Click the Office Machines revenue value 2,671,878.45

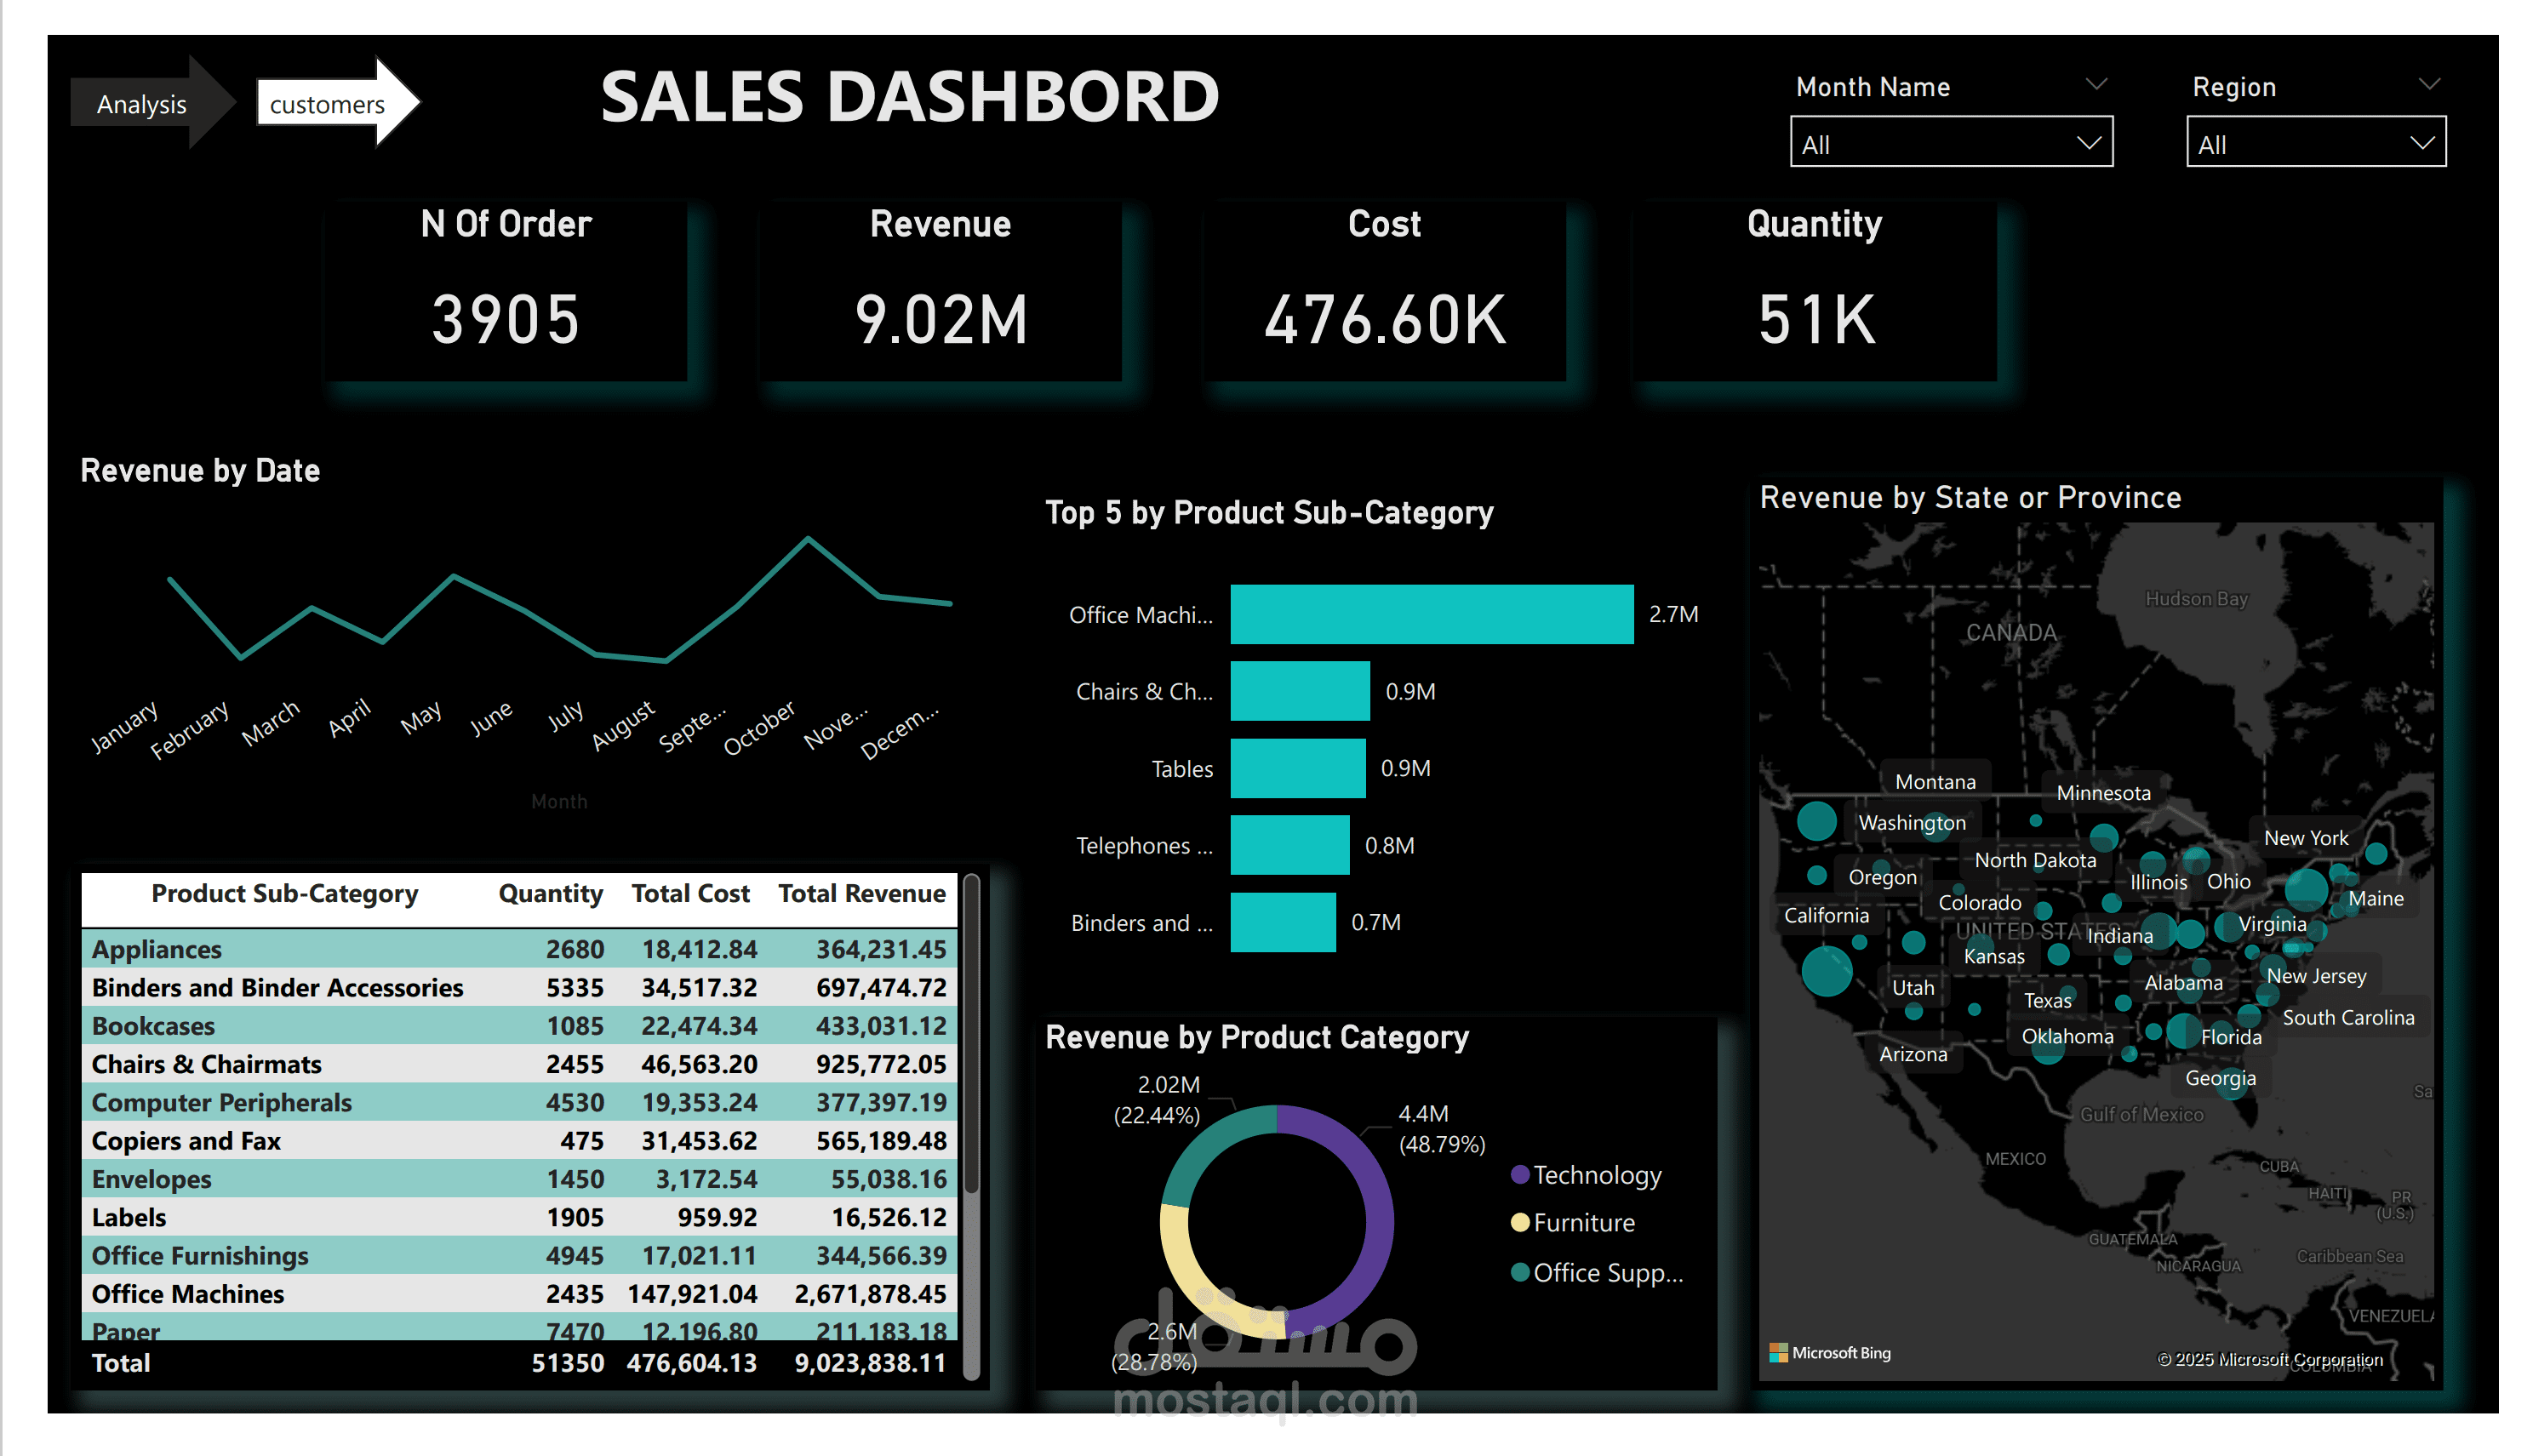click(869, 1294)
